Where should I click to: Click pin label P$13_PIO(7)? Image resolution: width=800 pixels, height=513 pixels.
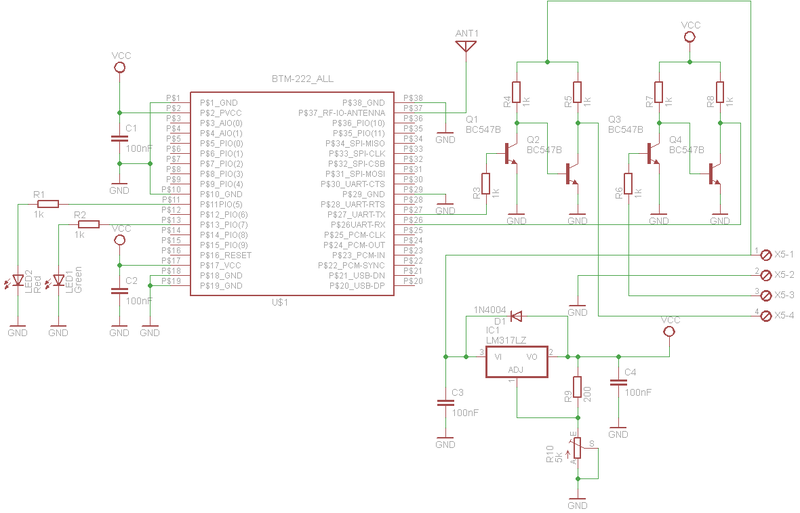point(223,225)
